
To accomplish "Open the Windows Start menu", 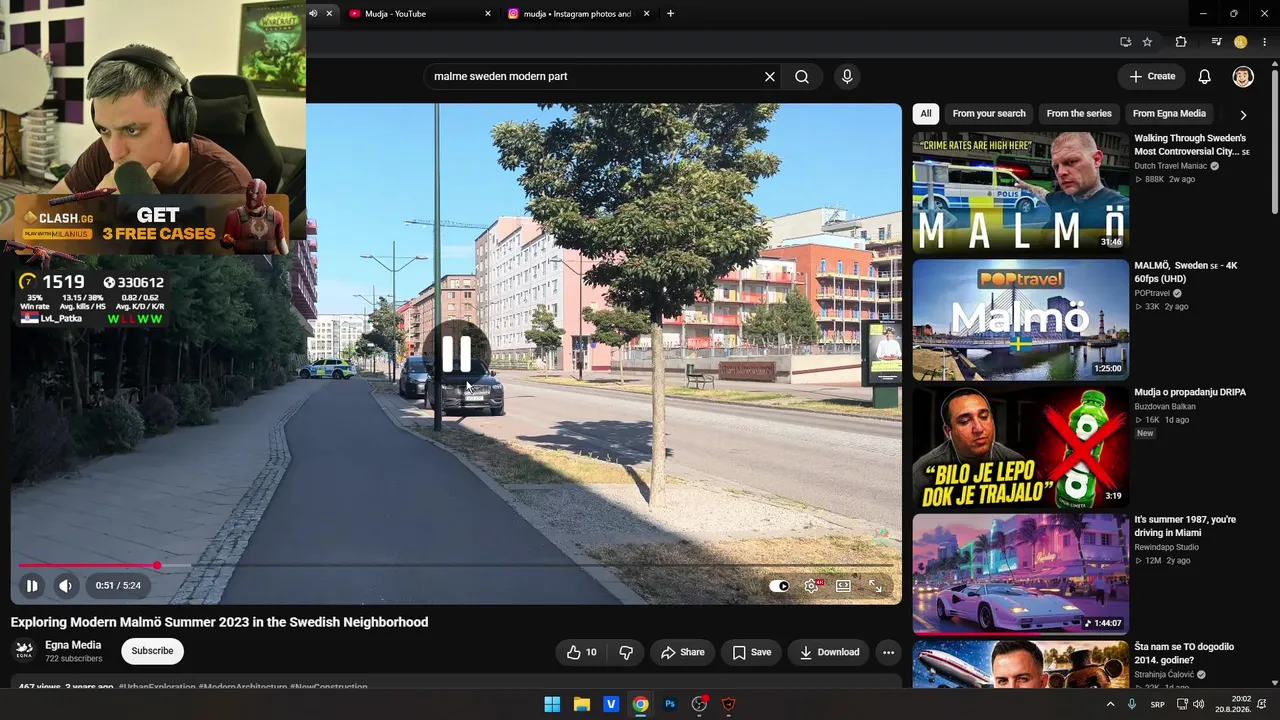I will pyautogui.click(x=552, y=705).
